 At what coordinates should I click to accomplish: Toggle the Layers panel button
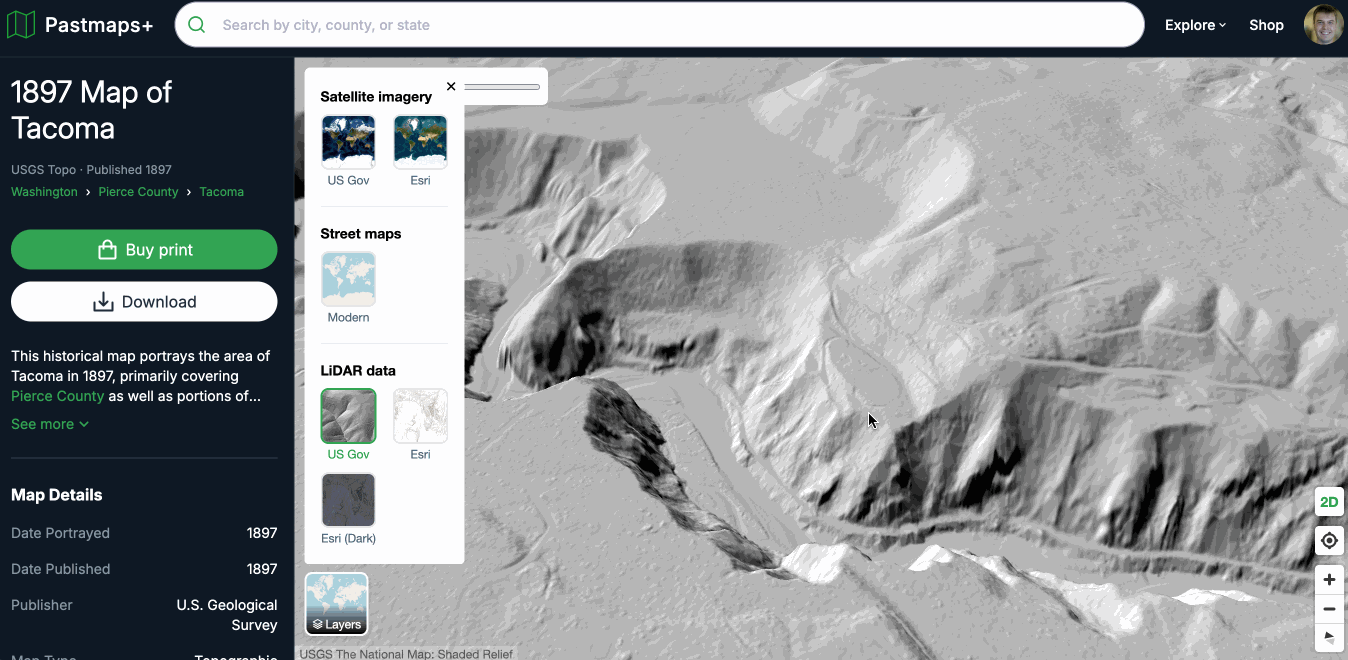coord(337,604)
